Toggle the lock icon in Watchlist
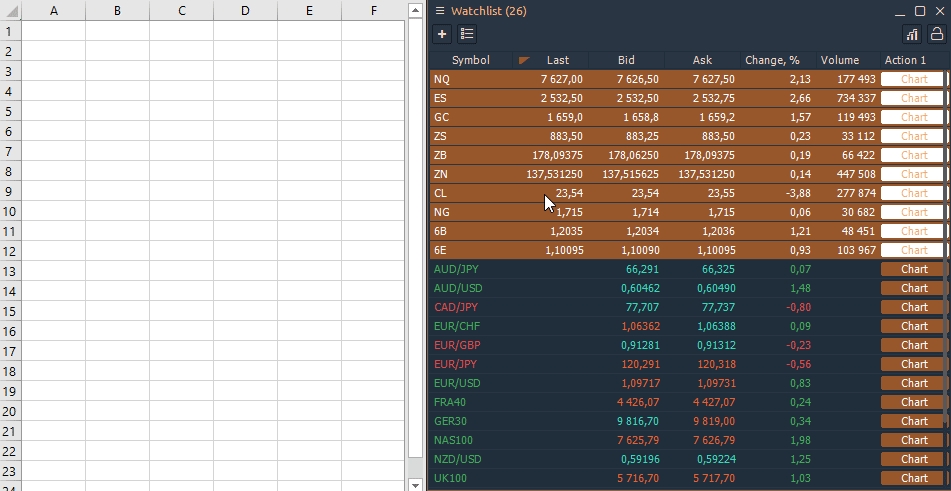The width and height of the screenshot is (951, 491). pyautogui.click(x=937, y=35)
